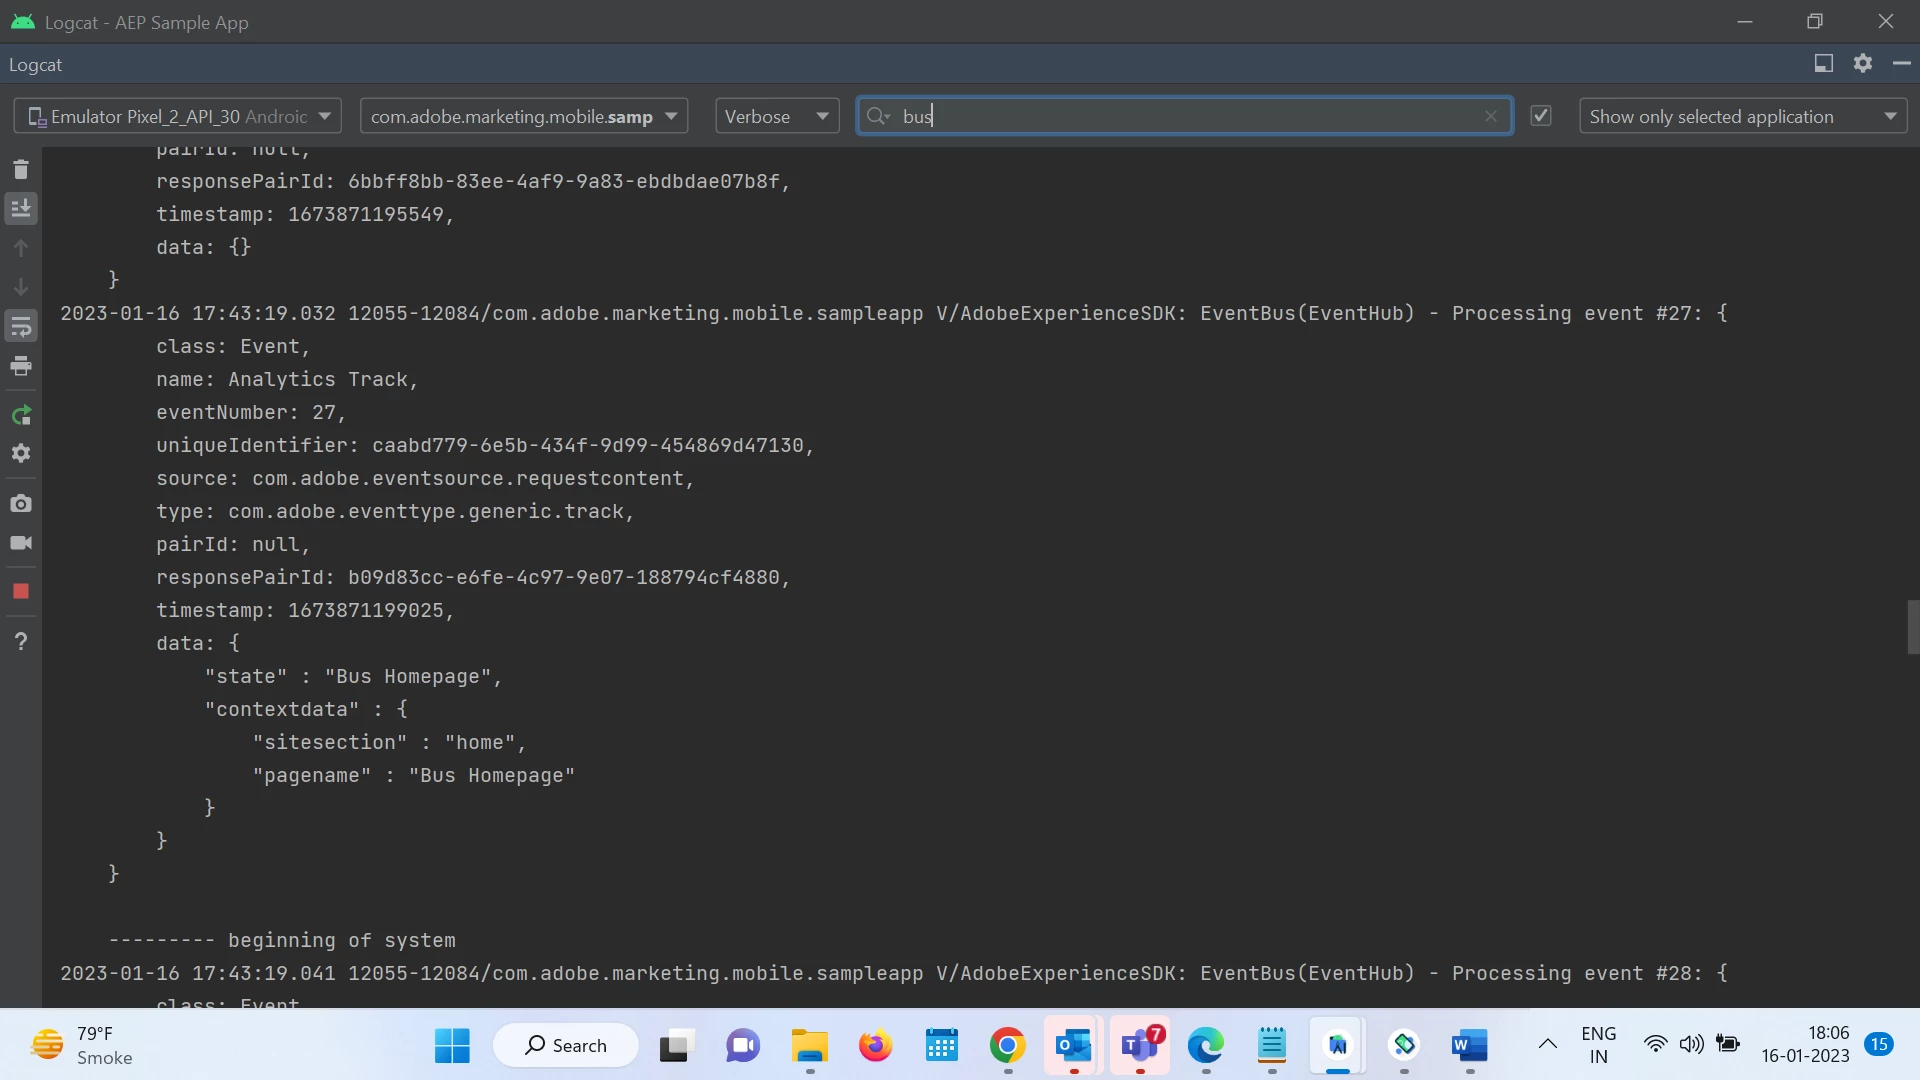
Task: Expand com.adobe.marketing.mobile process dropdown
Action: pyautogui.click(x=523, y=116)
